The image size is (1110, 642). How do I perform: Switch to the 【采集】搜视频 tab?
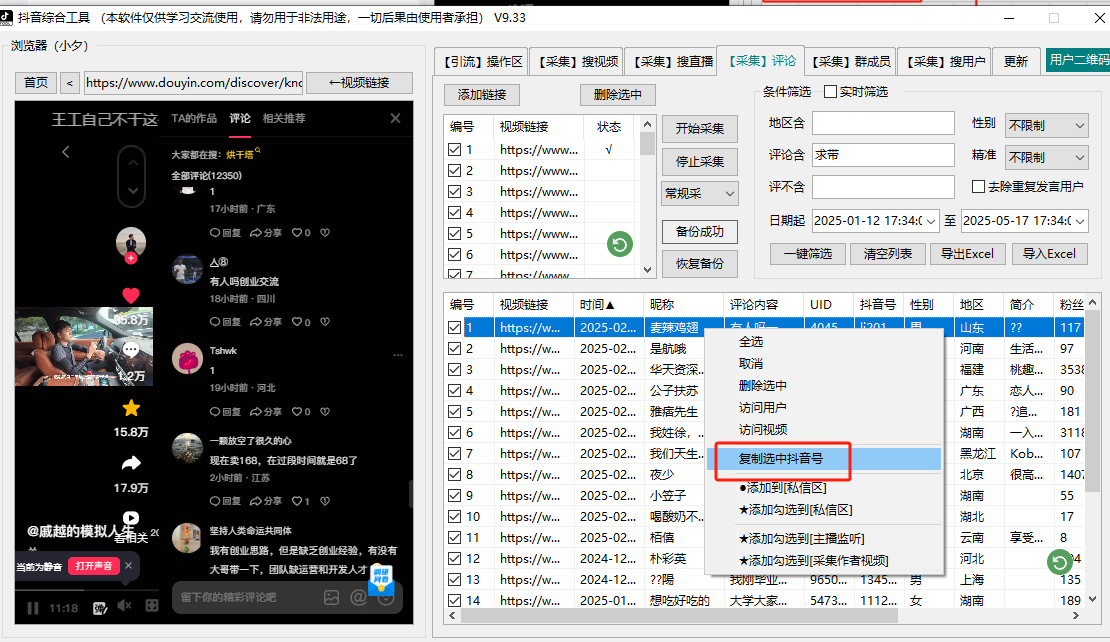pos(574,62)
